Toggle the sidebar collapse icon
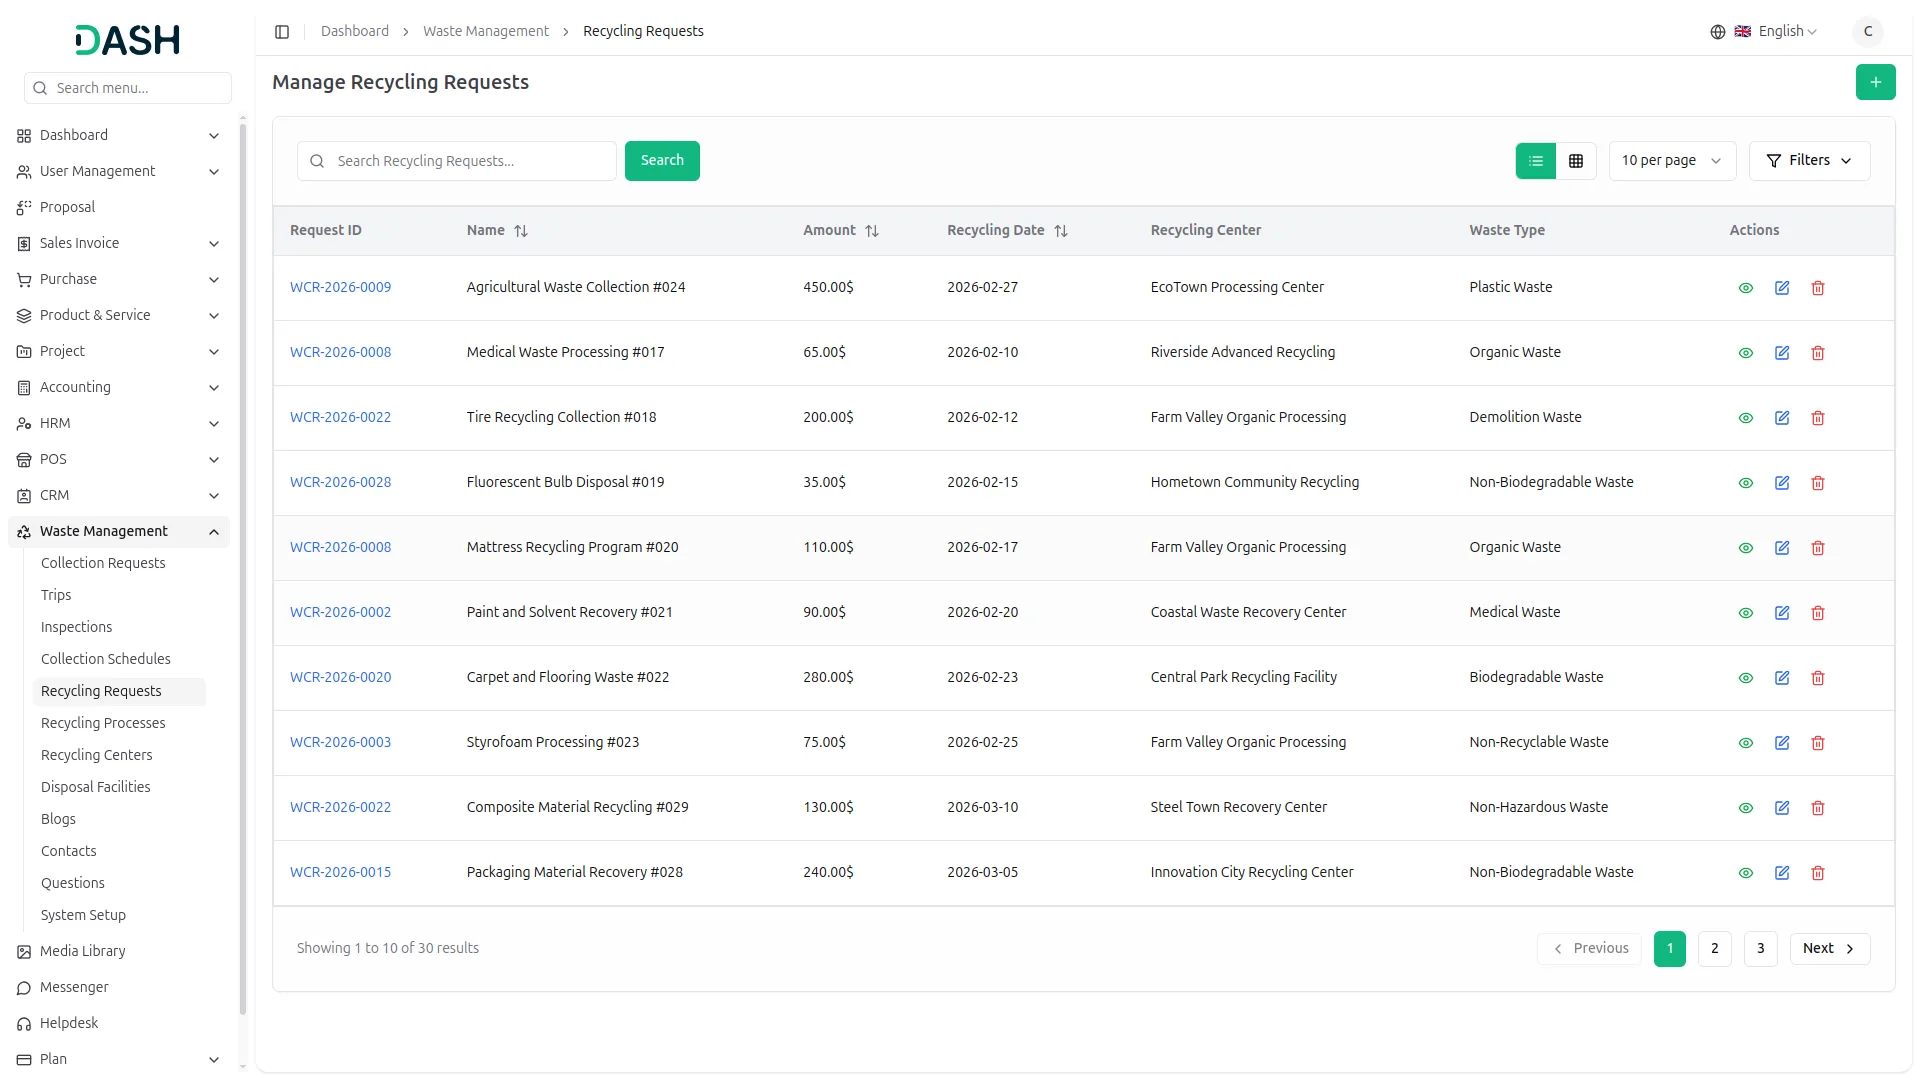 click(282, 32)
